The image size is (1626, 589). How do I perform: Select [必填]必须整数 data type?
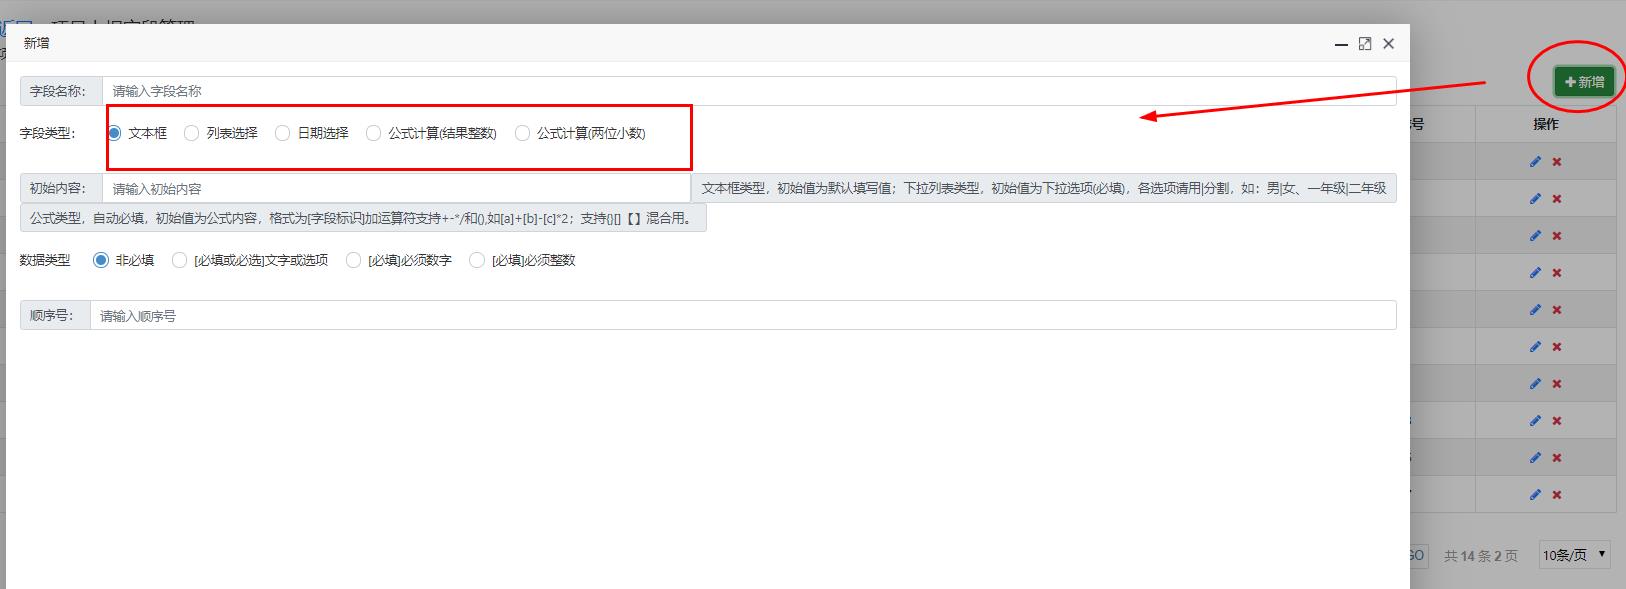[x=477, y=260]
